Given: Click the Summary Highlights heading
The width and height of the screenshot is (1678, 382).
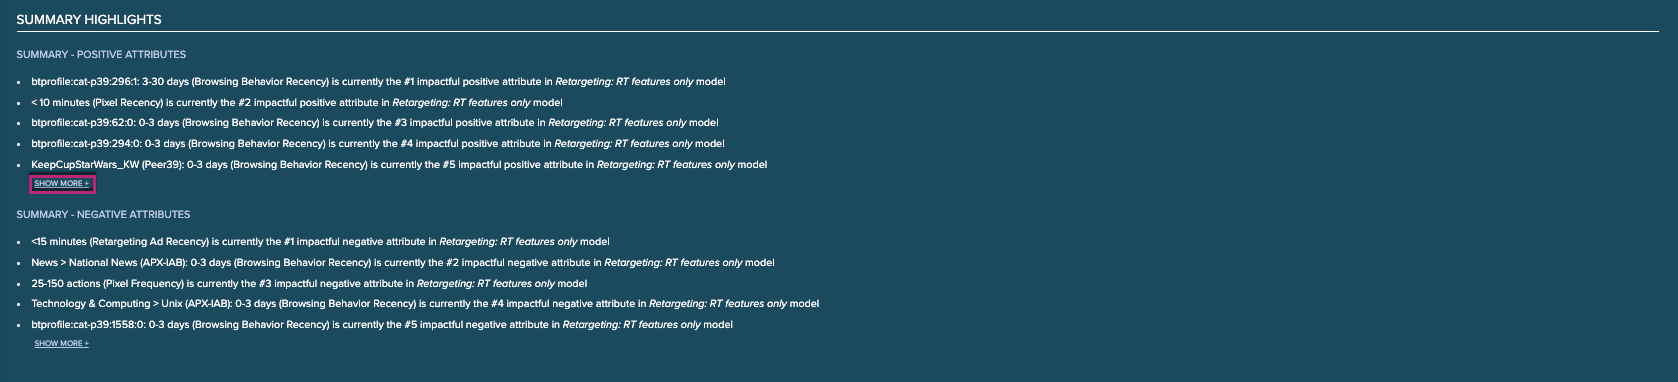Looking at the screenshot, I should click(x=89, y=20).
